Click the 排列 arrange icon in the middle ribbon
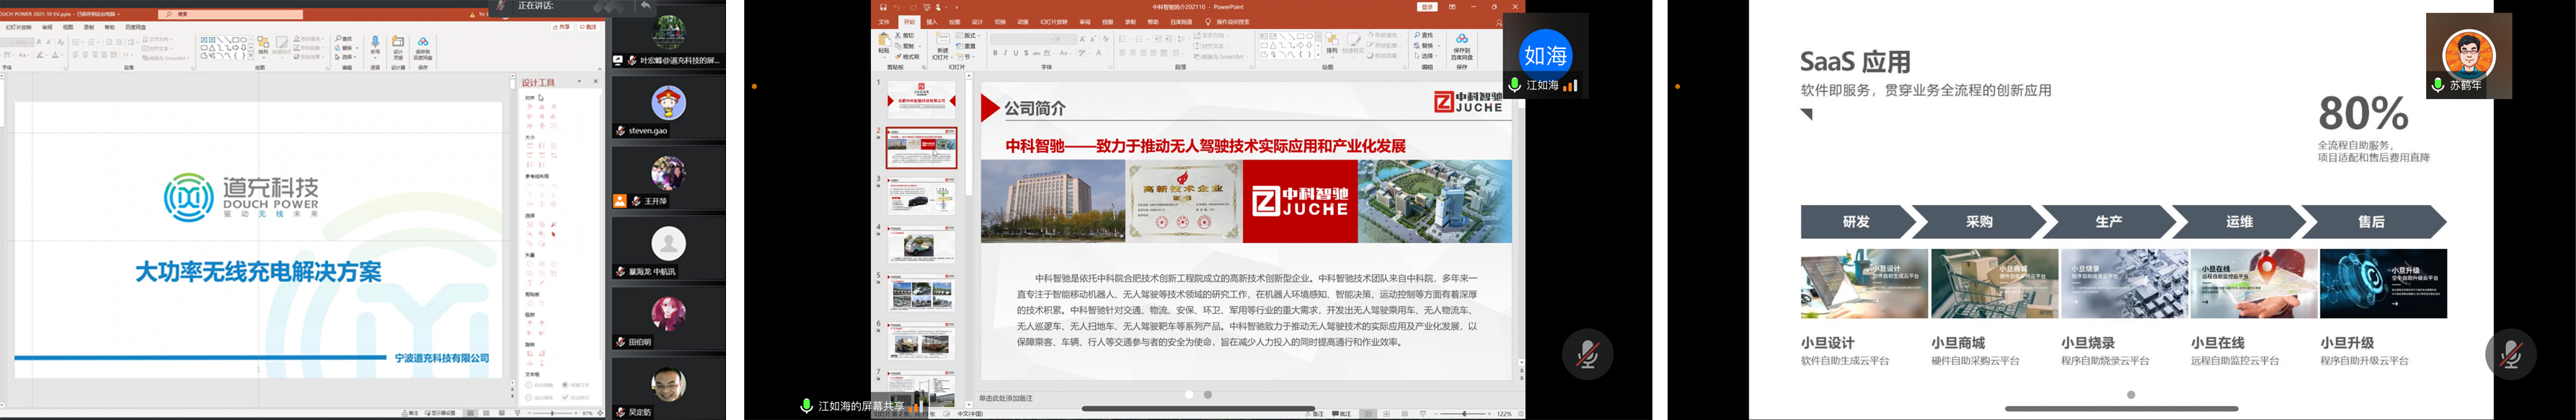Screen dimensions: 2576x420 [x=1331, y=43]
